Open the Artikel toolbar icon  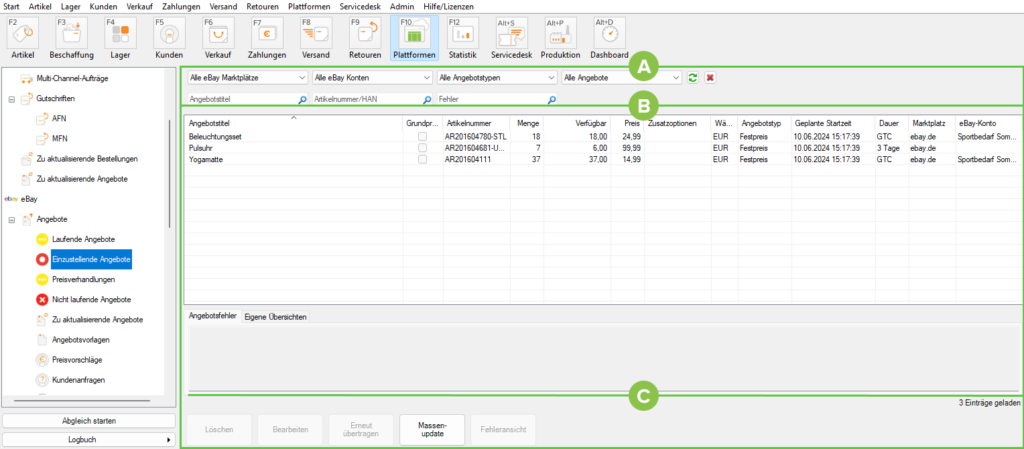[22, 37]
